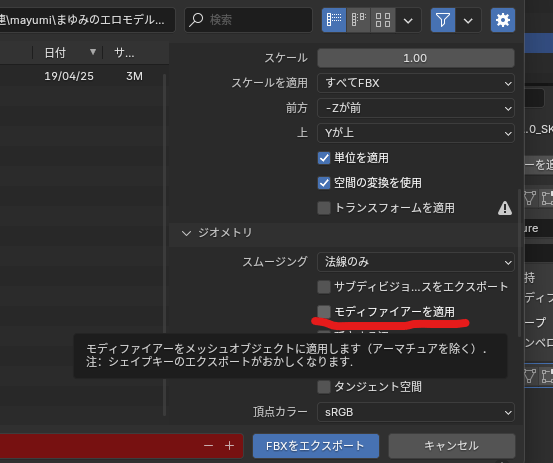Decrement filename number with minus button

click(x=208, y=446)
